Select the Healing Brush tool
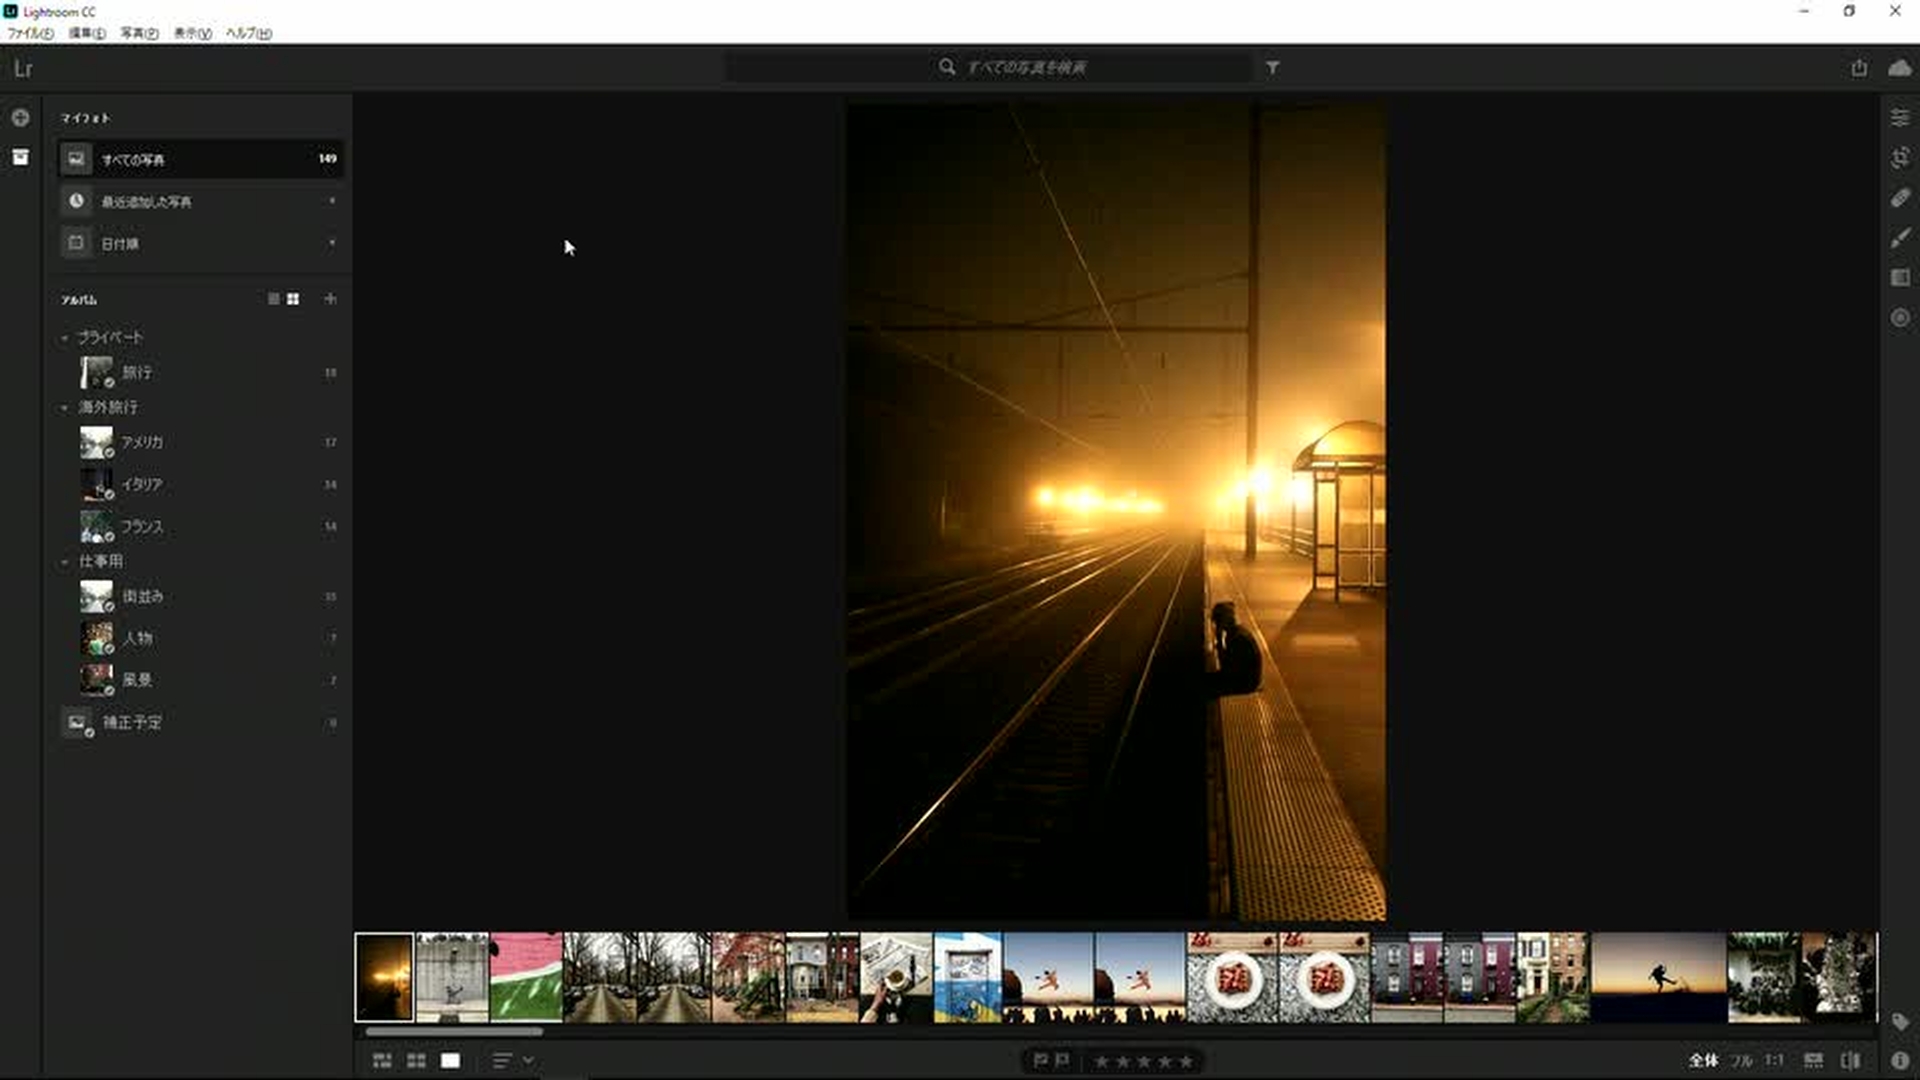The image size is (1920, 1080). click(1900, 198)
